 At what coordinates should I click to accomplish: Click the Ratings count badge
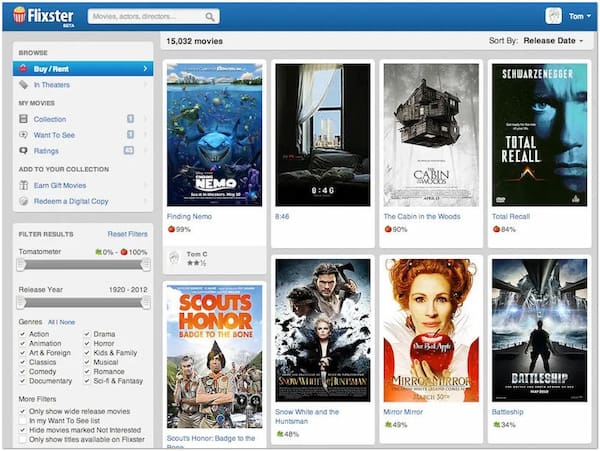[x=129, y=150]
